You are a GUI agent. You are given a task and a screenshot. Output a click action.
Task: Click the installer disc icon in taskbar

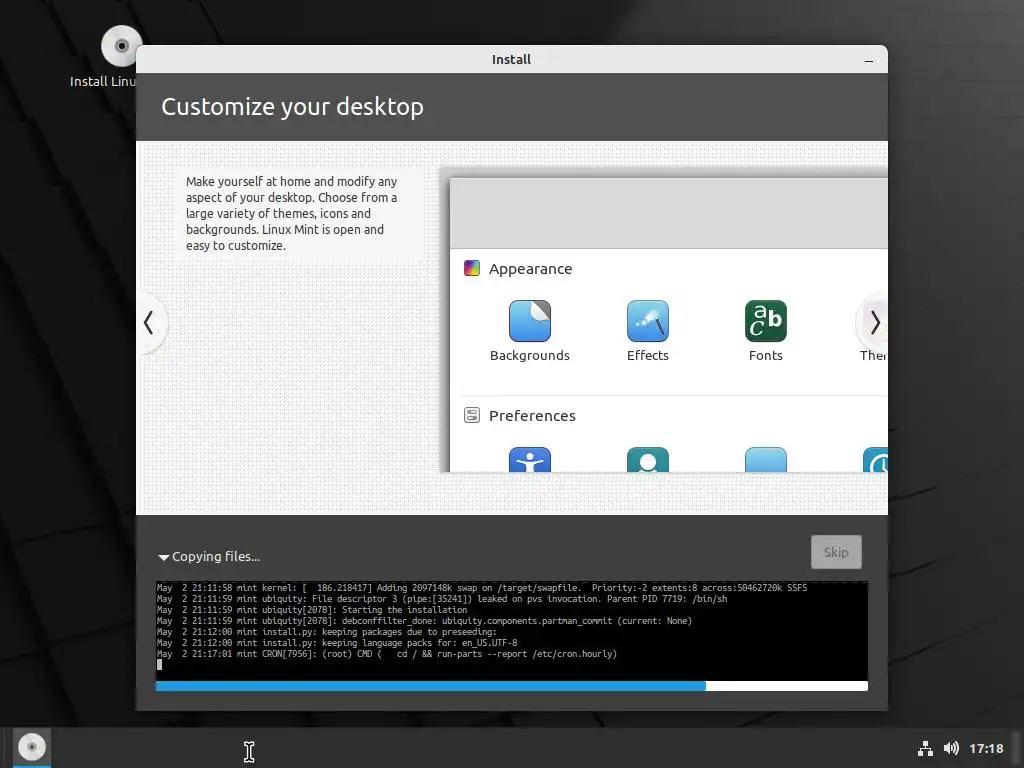[31, 746]
